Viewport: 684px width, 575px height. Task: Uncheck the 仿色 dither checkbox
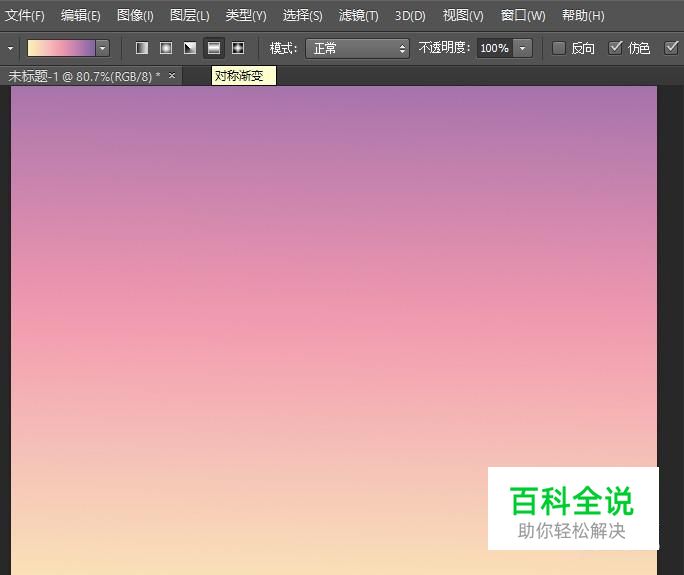tap(615, 47)
